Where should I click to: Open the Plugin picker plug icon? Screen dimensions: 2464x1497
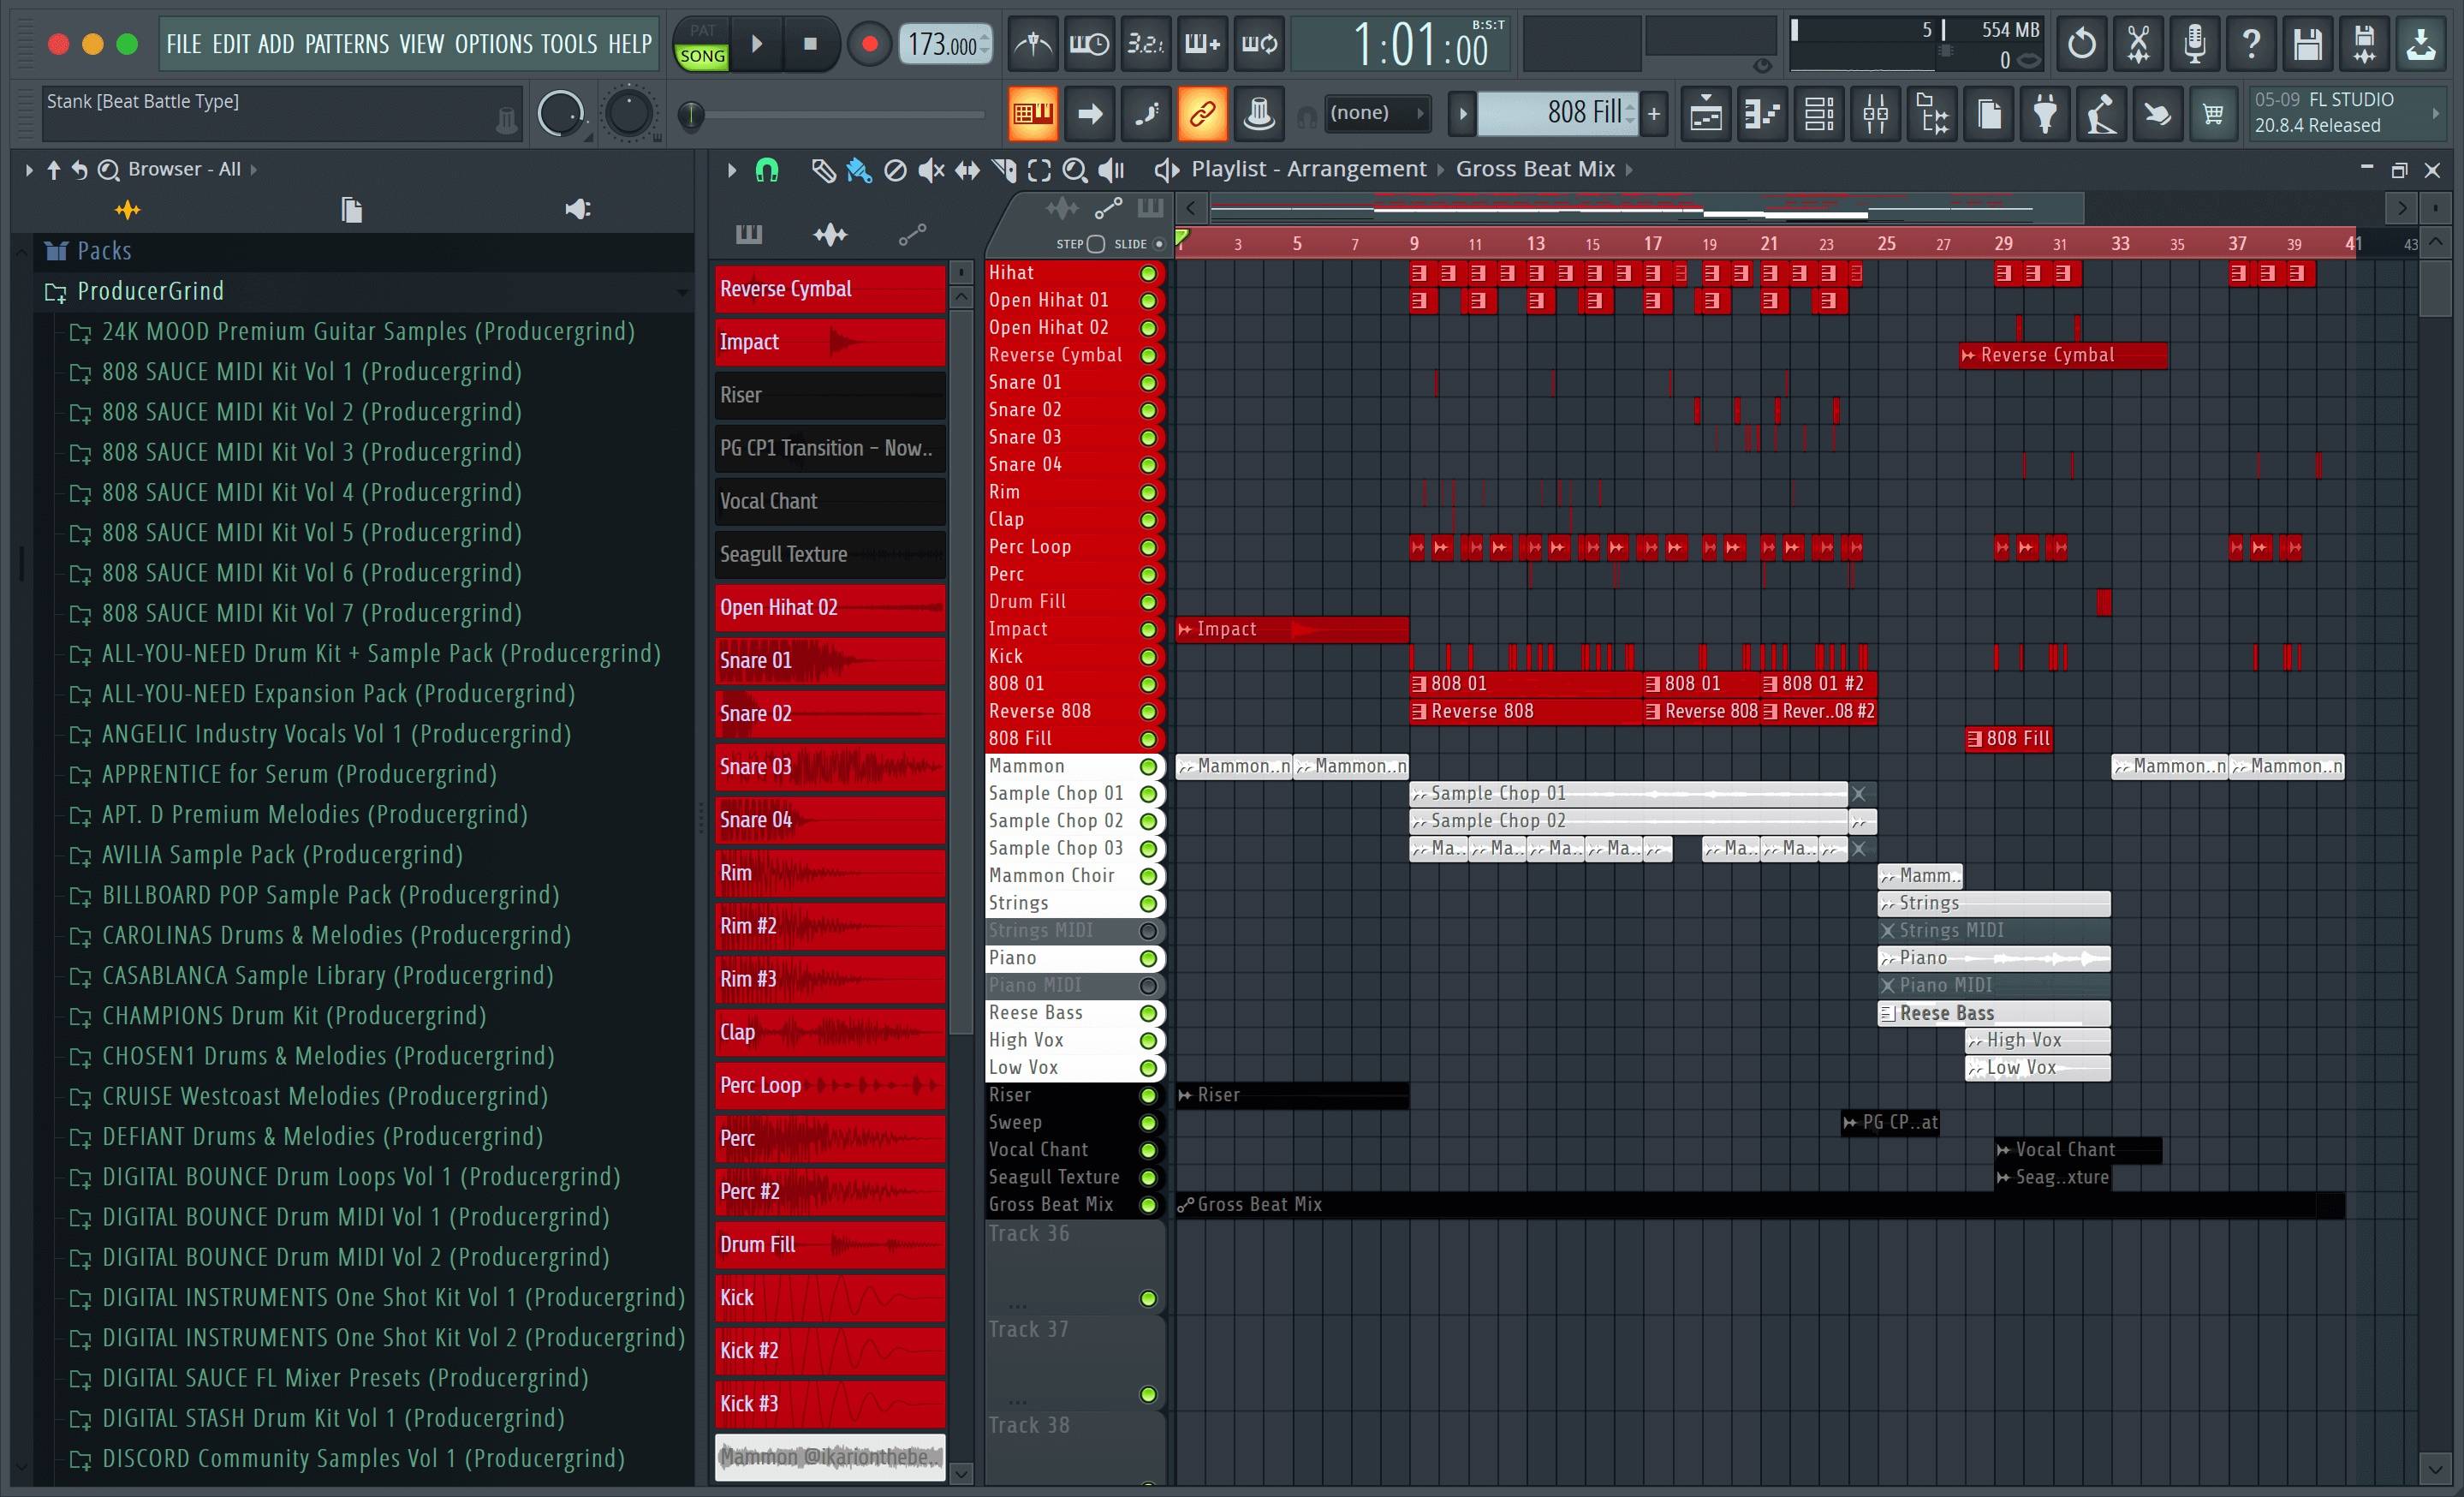coord(2045,114)
